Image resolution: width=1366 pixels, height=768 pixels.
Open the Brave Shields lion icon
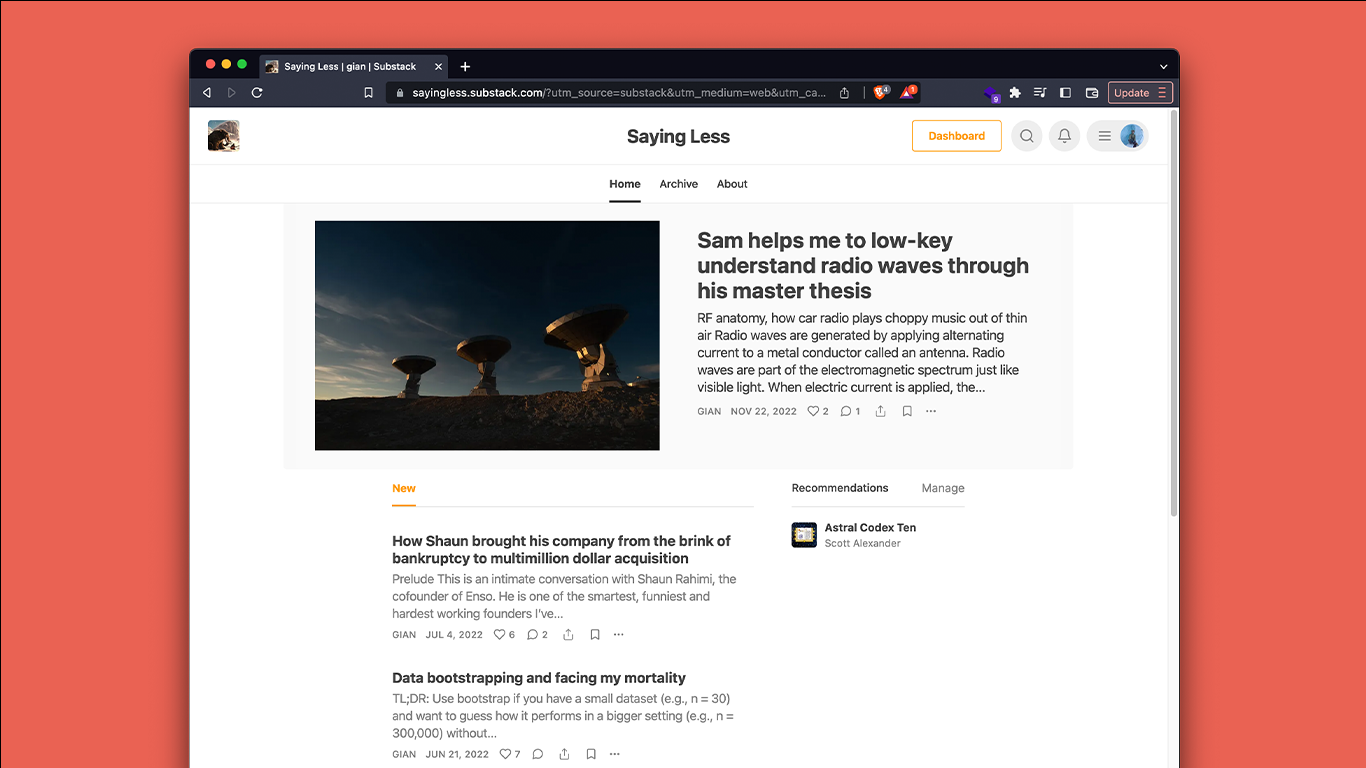[881, 92]
